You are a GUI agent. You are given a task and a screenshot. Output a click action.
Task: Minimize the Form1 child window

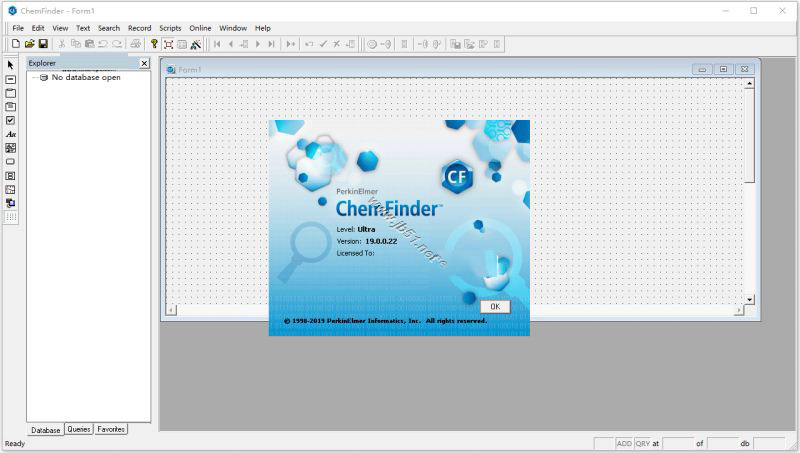(x=702, y=69)
